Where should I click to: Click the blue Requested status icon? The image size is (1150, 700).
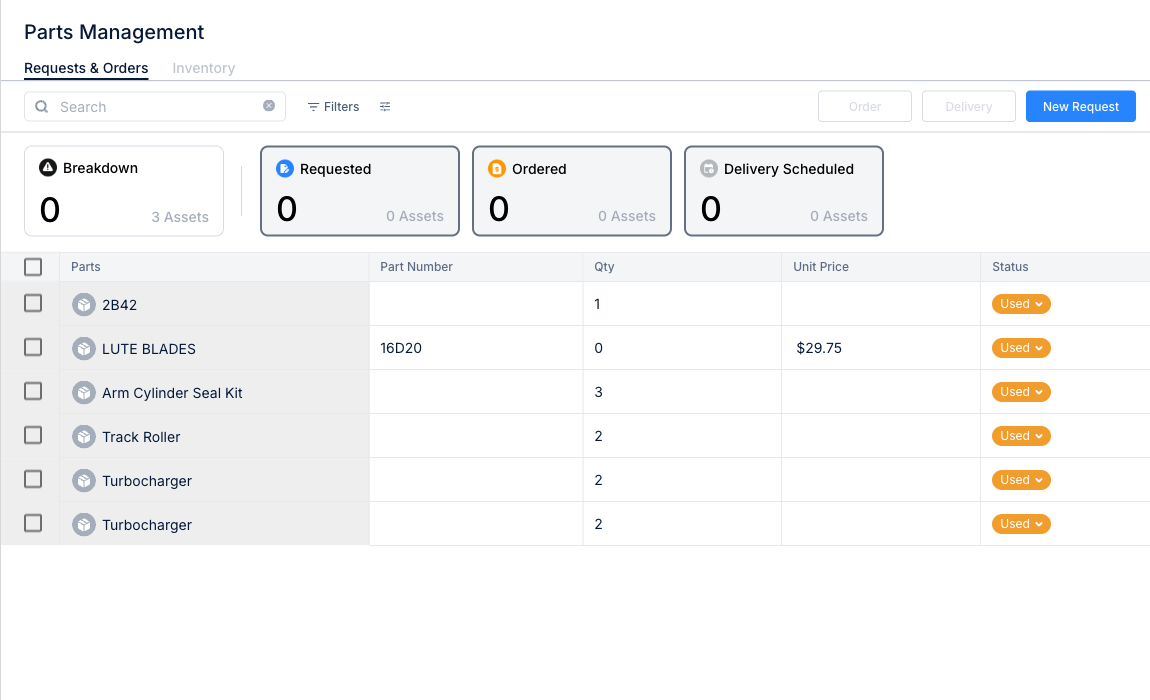285,169
